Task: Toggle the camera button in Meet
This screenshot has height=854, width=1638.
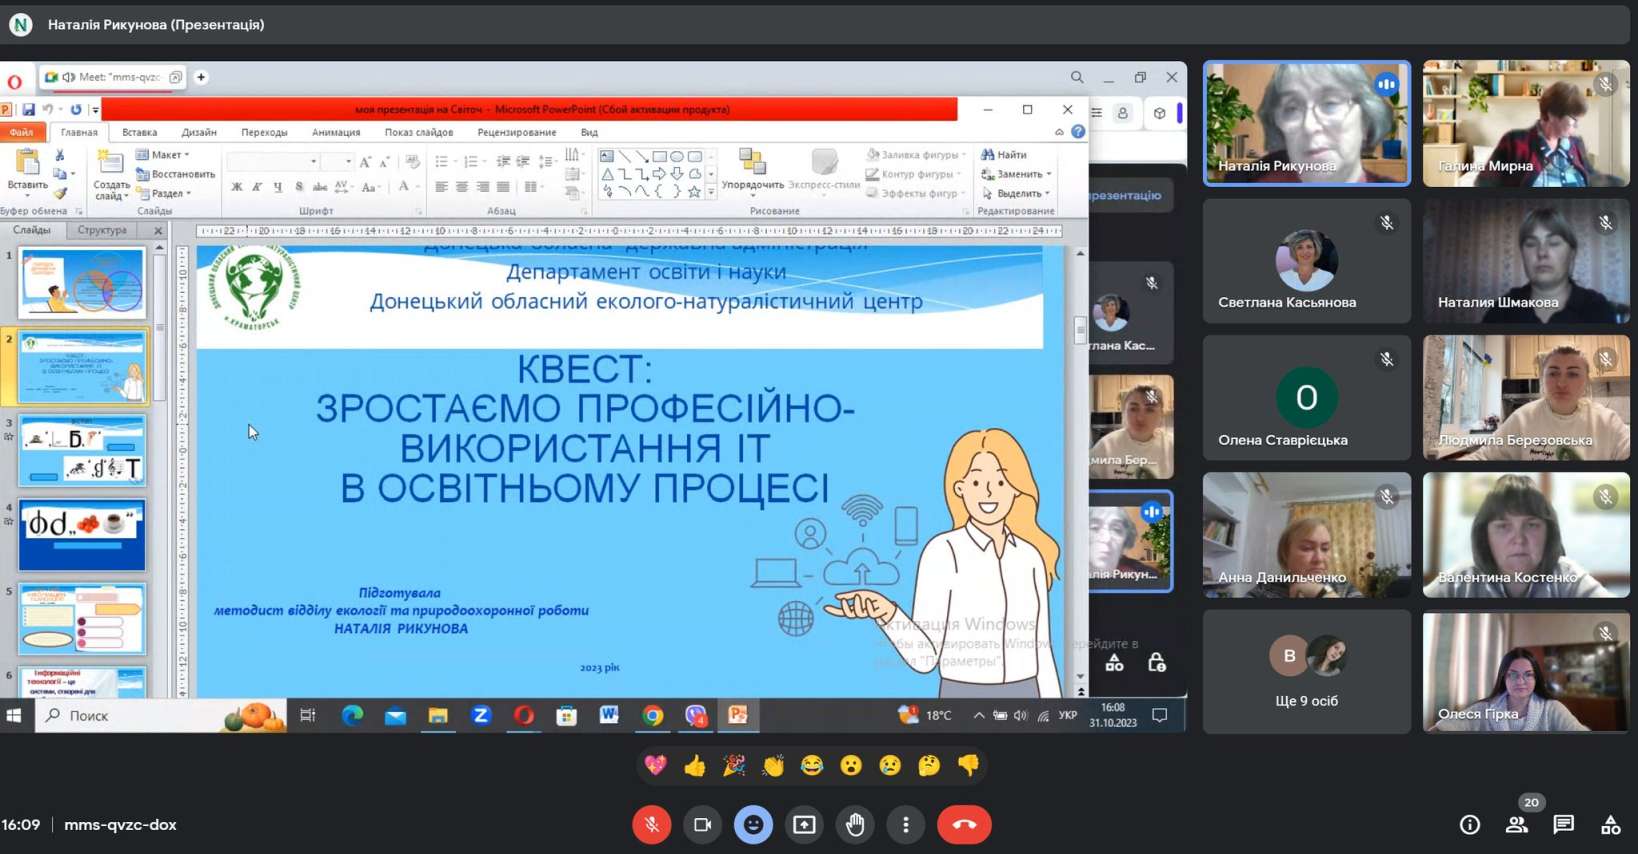Action: pyautogui.click(x=702, y=825)
